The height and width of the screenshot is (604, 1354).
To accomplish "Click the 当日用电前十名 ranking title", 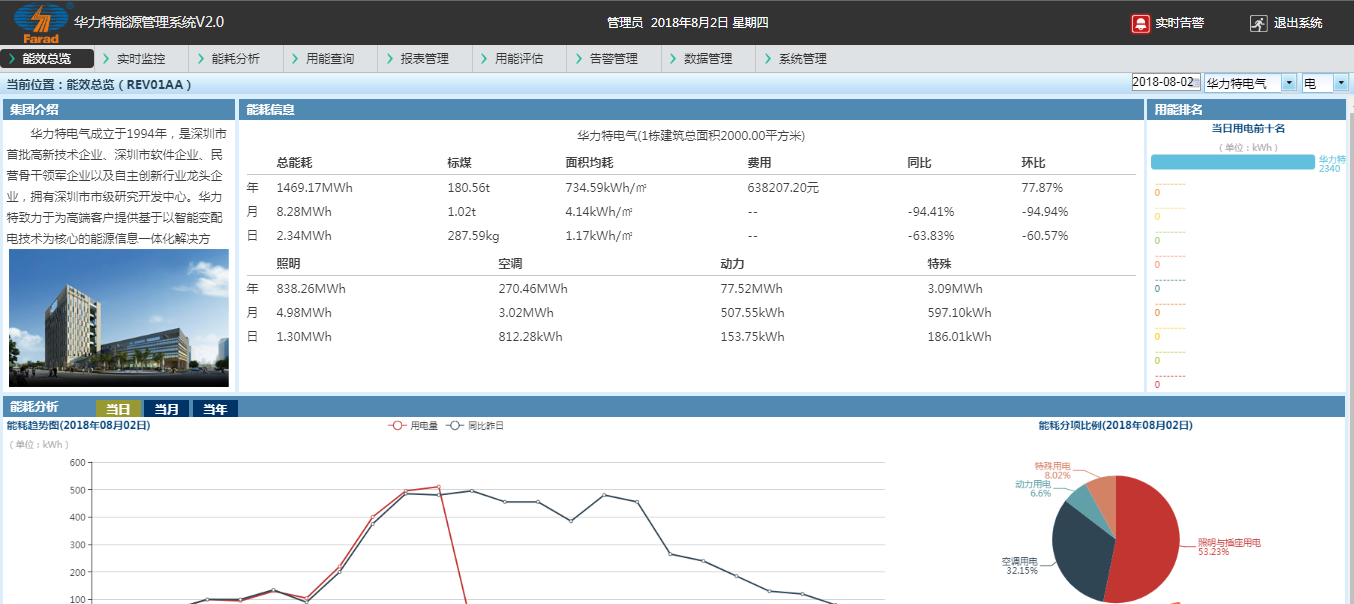I will coord(1248,128).
